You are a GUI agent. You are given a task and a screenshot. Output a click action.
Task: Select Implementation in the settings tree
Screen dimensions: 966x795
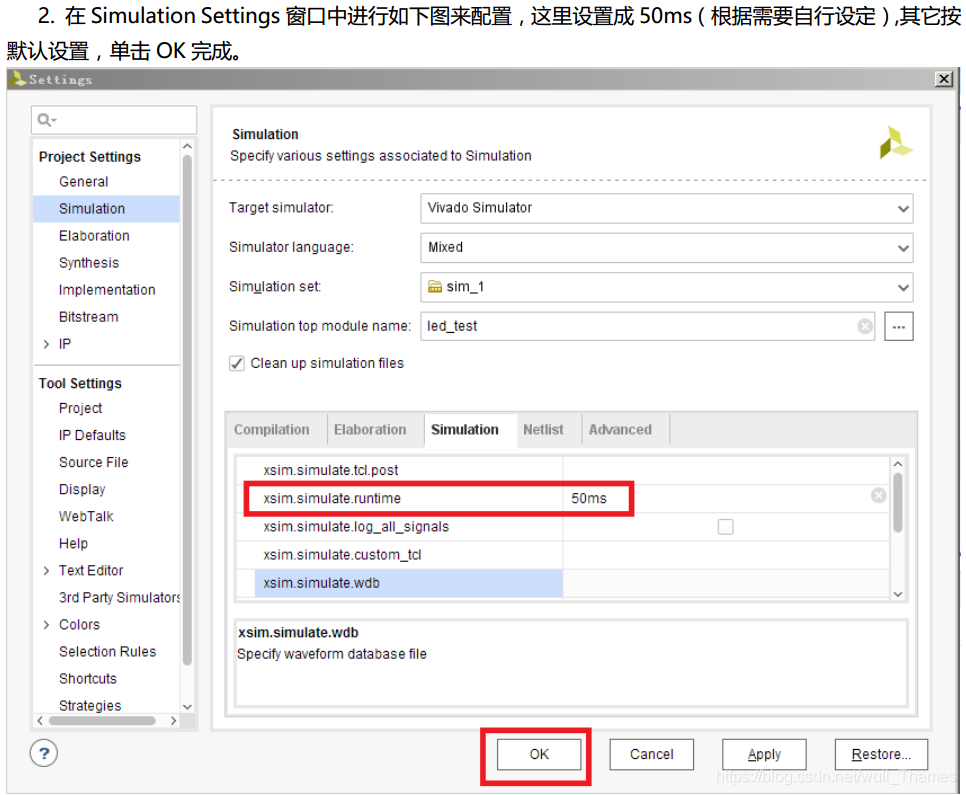[x=107, y=290]
